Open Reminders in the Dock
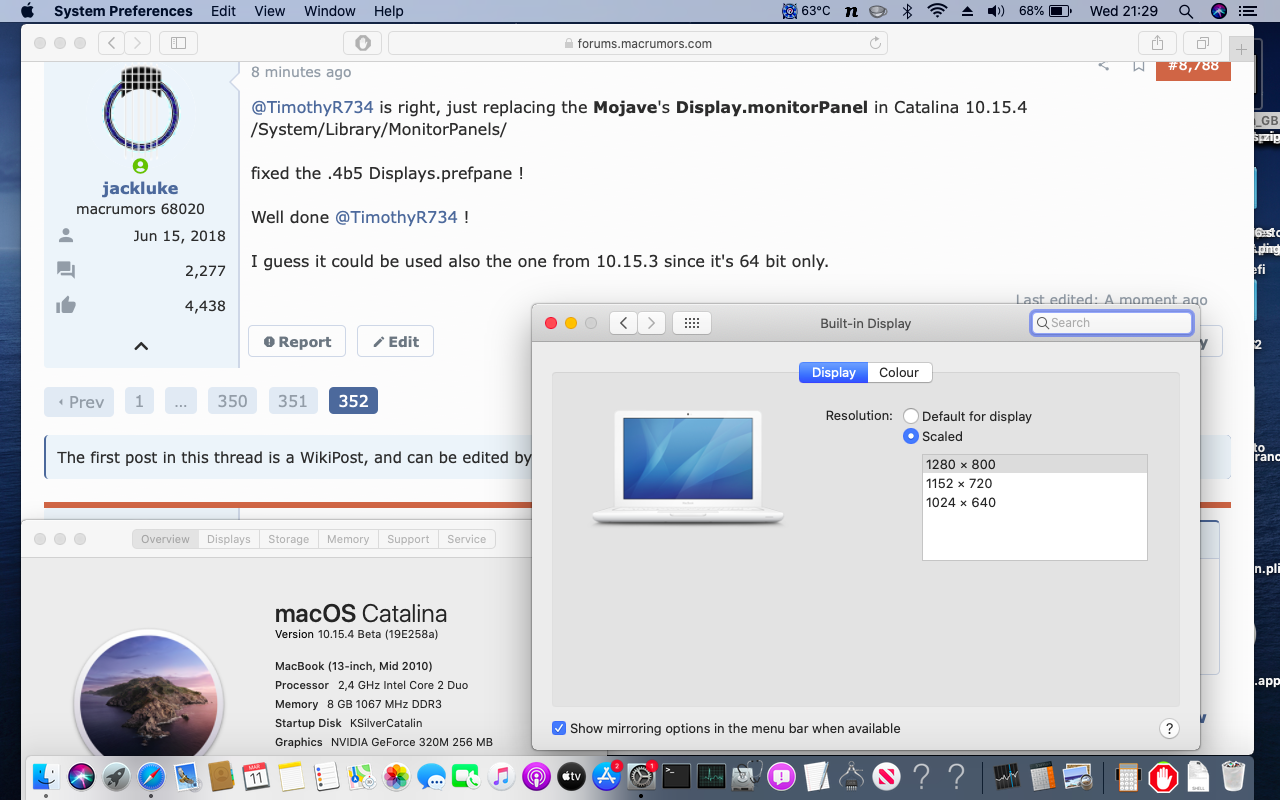The image size is (1280, 800). pyautogui.click(x=326, y=776)
